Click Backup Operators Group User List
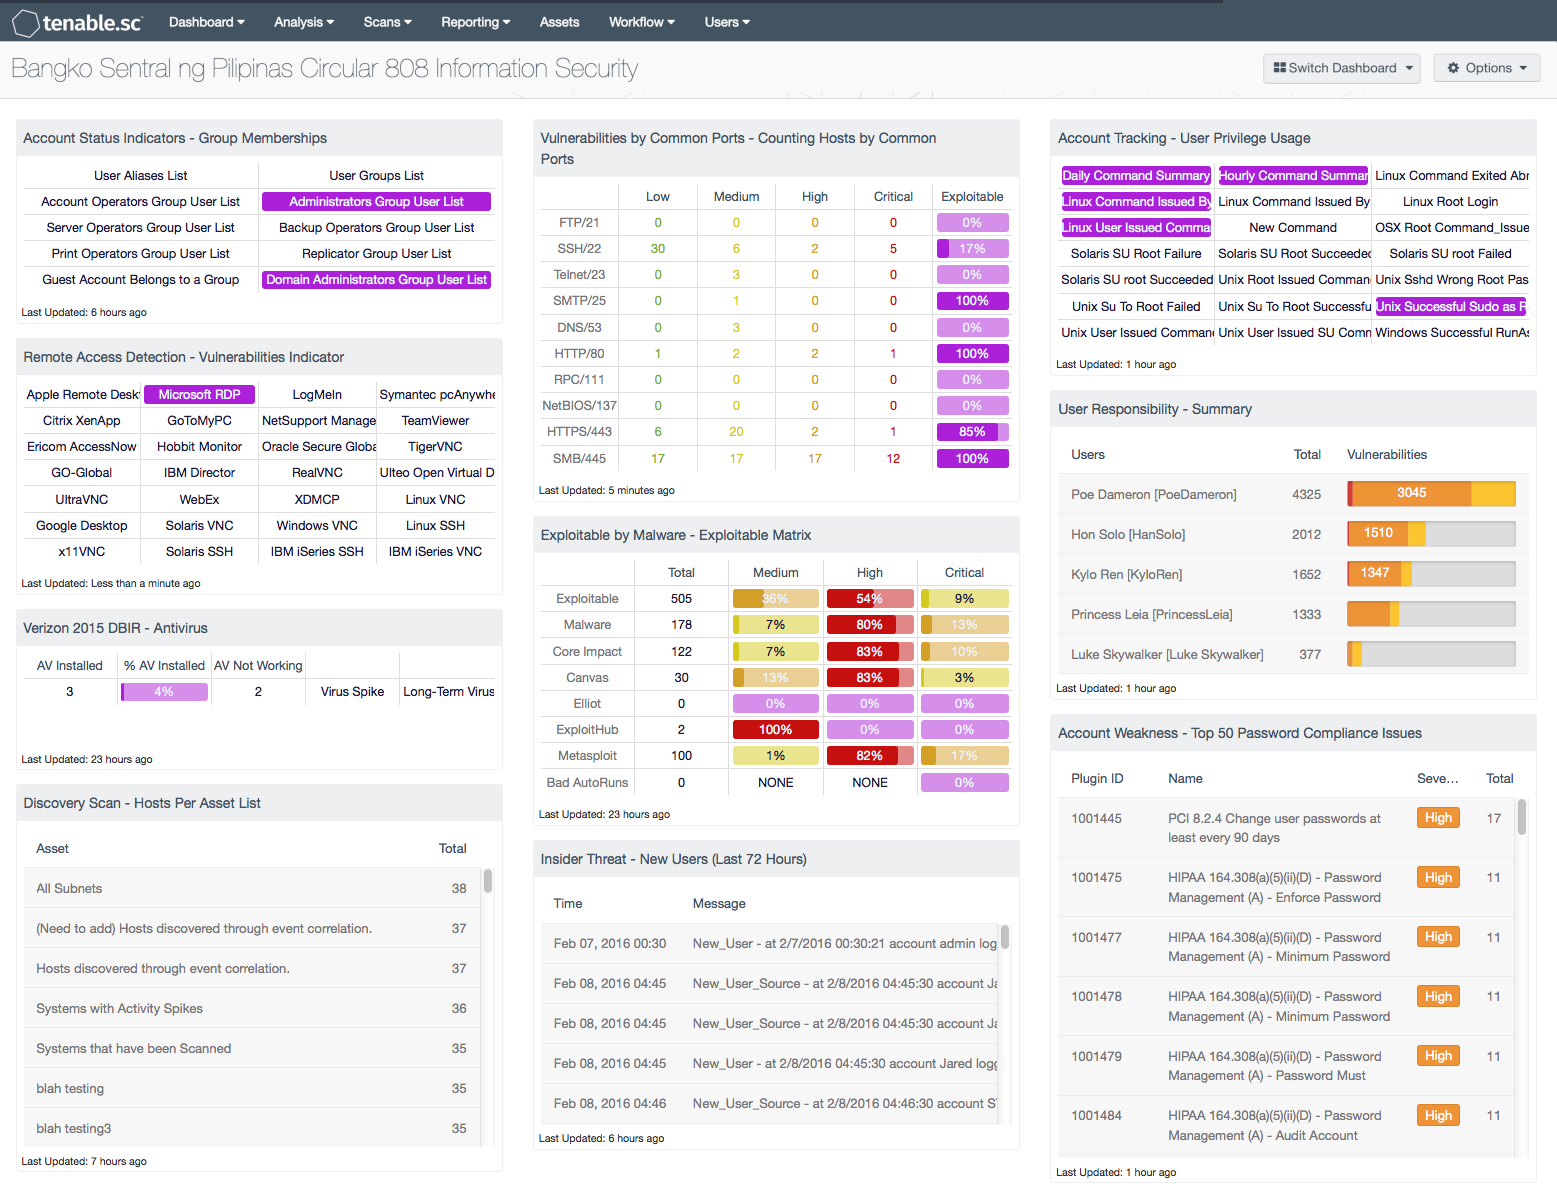Image resolution: width=1557 pixels, height=1202 pixels. (x=376, y=227)
